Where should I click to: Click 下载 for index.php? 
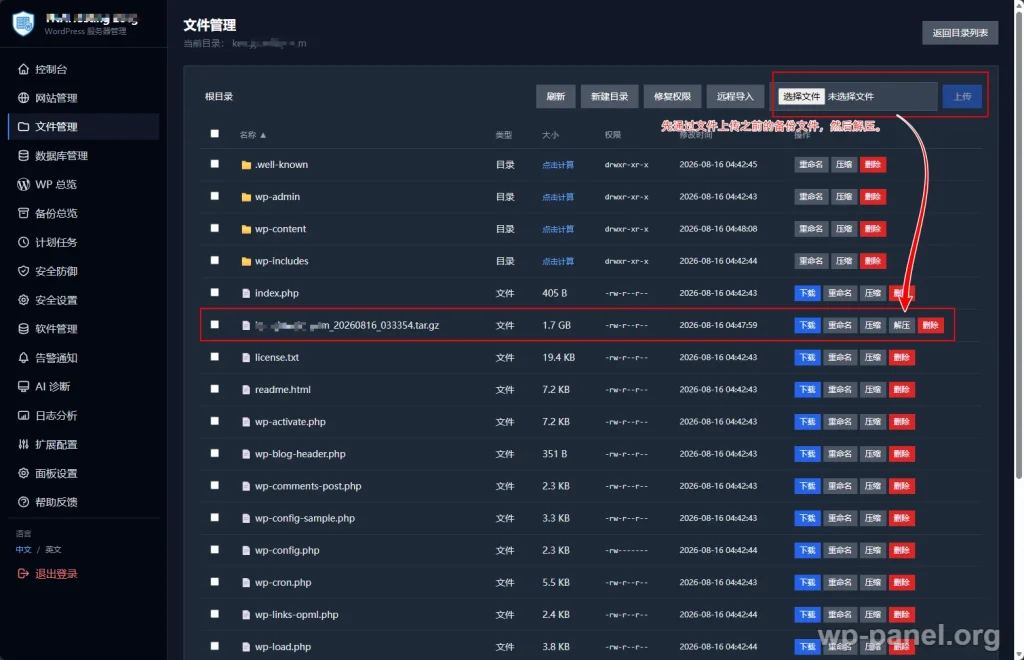[x=807, y=293]
